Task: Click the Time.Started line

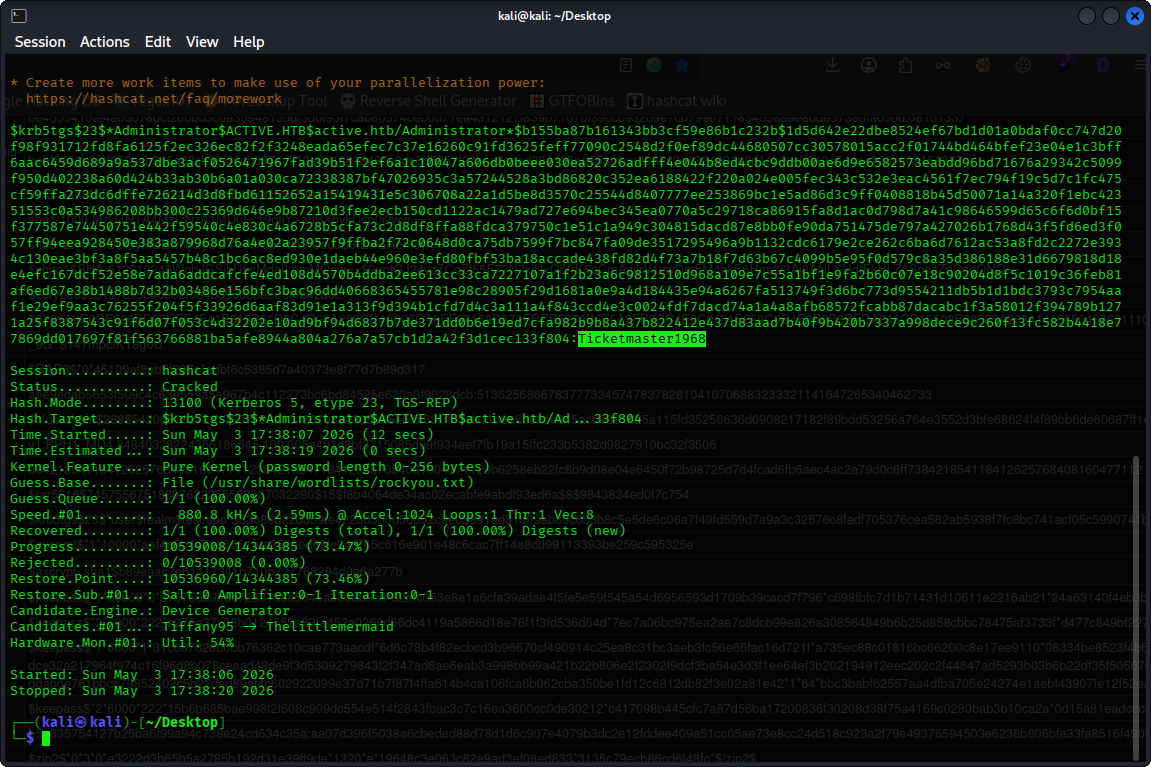Action: (222, 435)
